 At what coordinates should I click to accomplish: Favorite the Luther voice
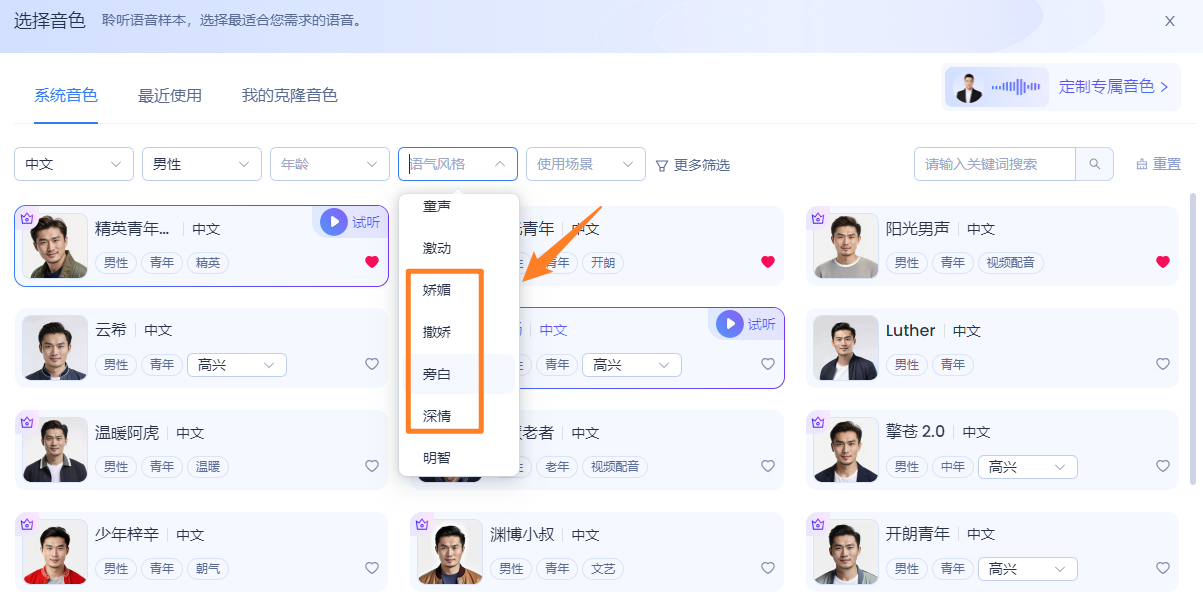1162,365
